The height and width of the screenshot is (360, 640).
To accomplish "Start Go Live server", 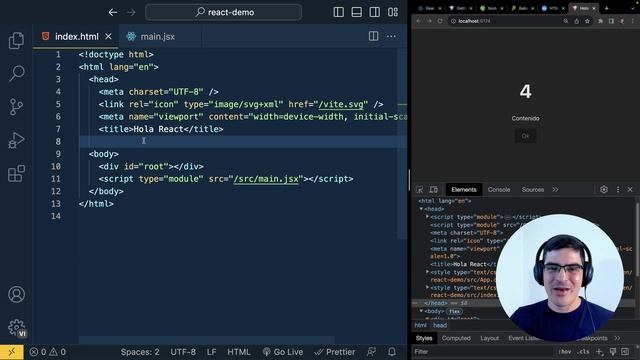I will click(283, 352).
